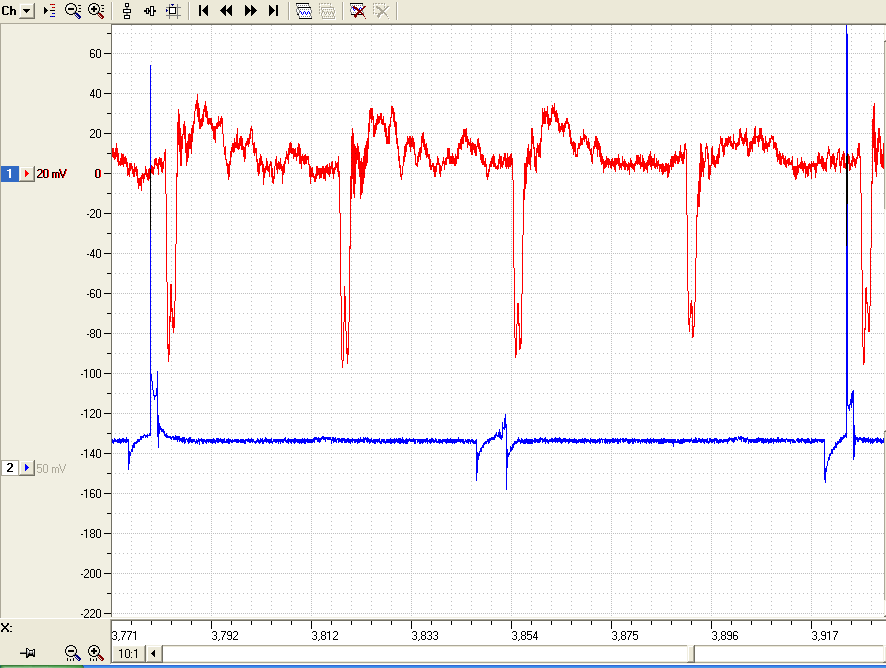This screenshot has width=886, height=668.
Task: Select channel 1 number button
Action: (10, 173)
